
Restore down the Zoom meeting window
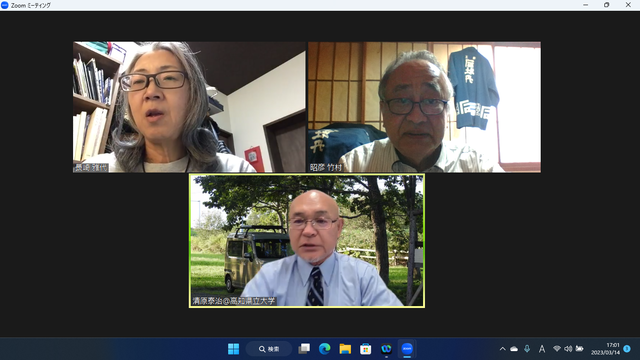(607, 5)
